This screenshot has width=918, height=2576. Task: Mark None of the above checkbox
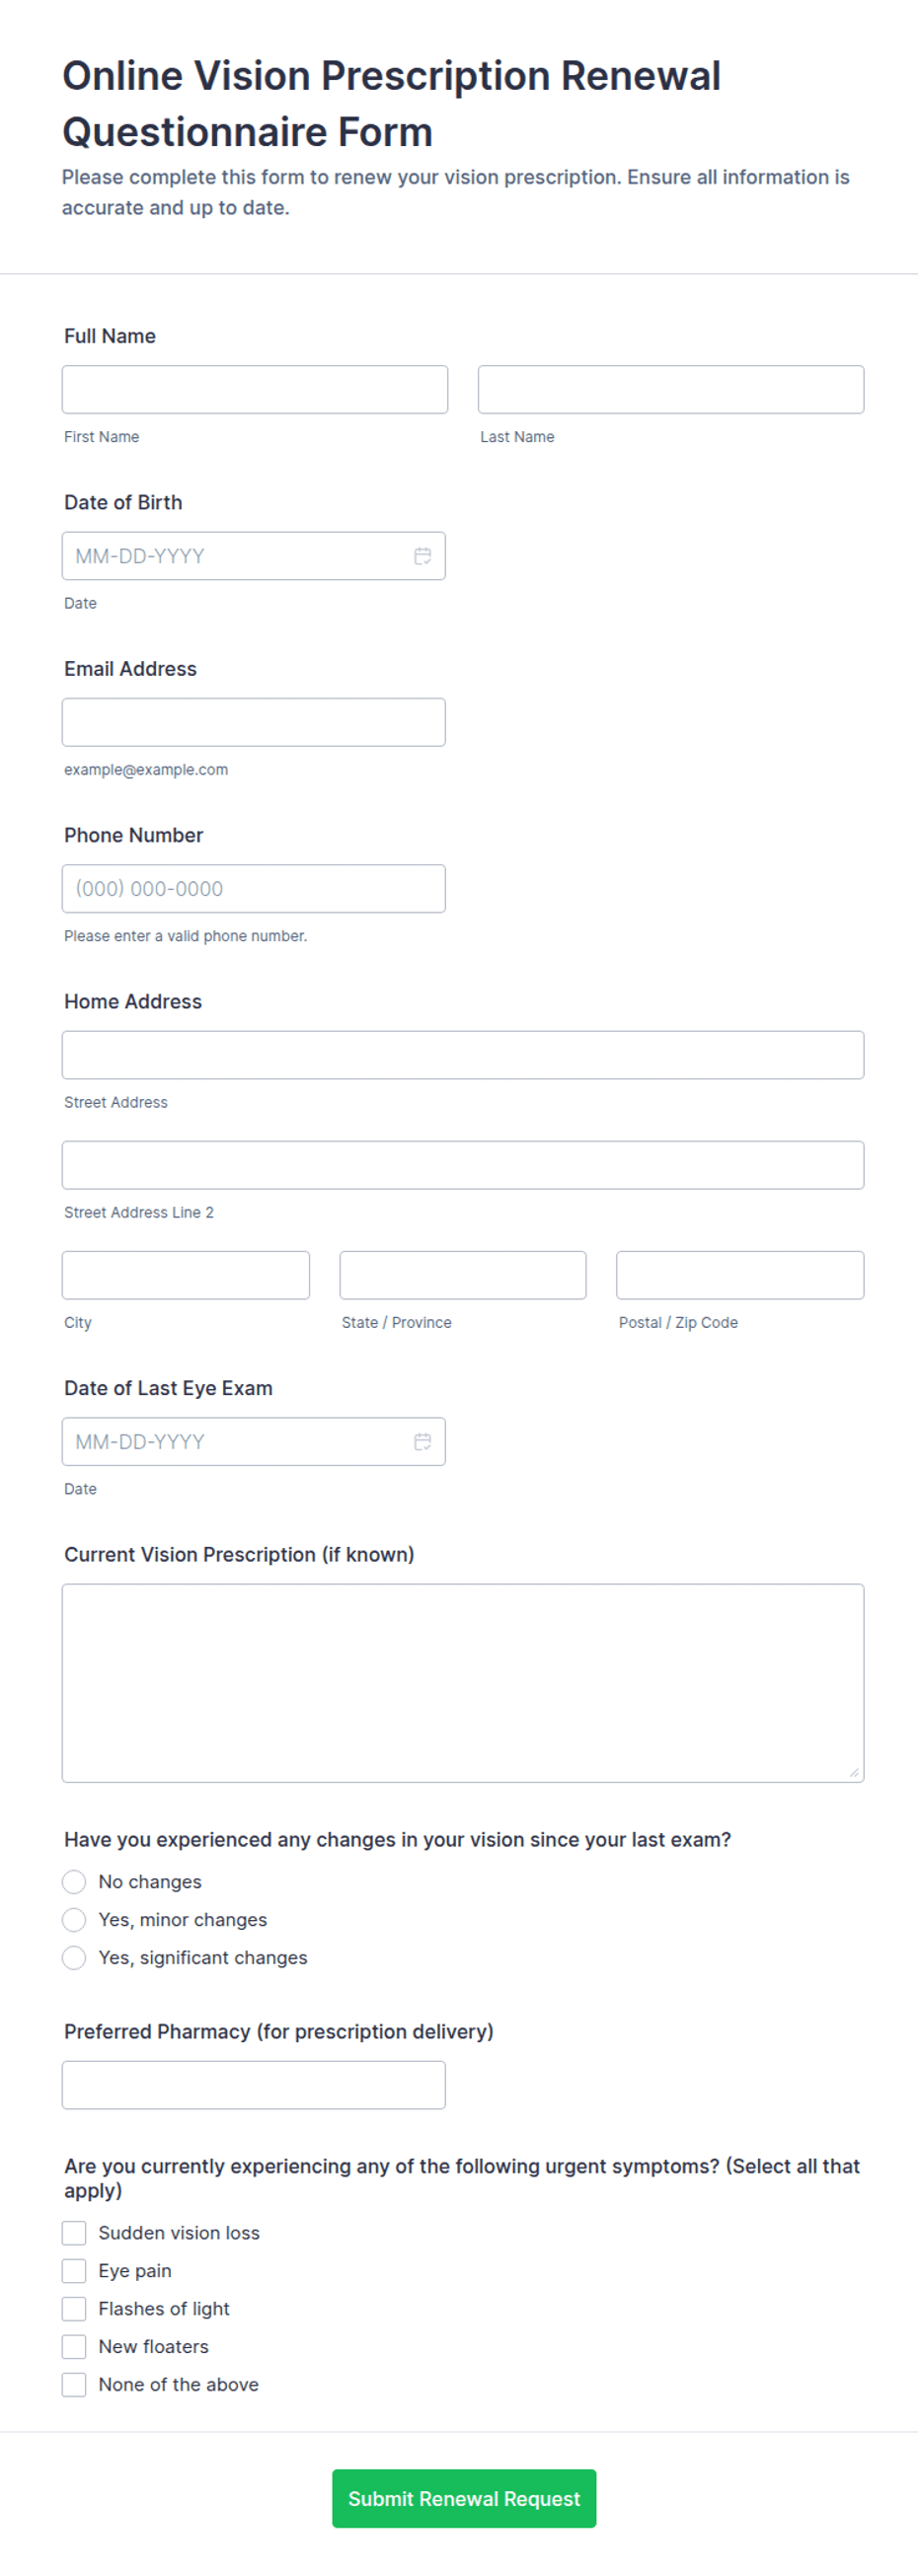74,2385
